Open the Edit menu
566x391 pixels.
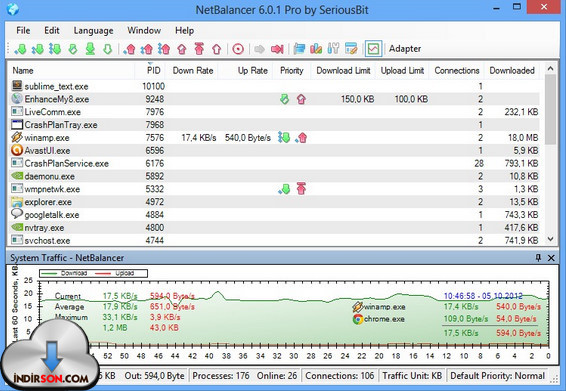[52, 30]
